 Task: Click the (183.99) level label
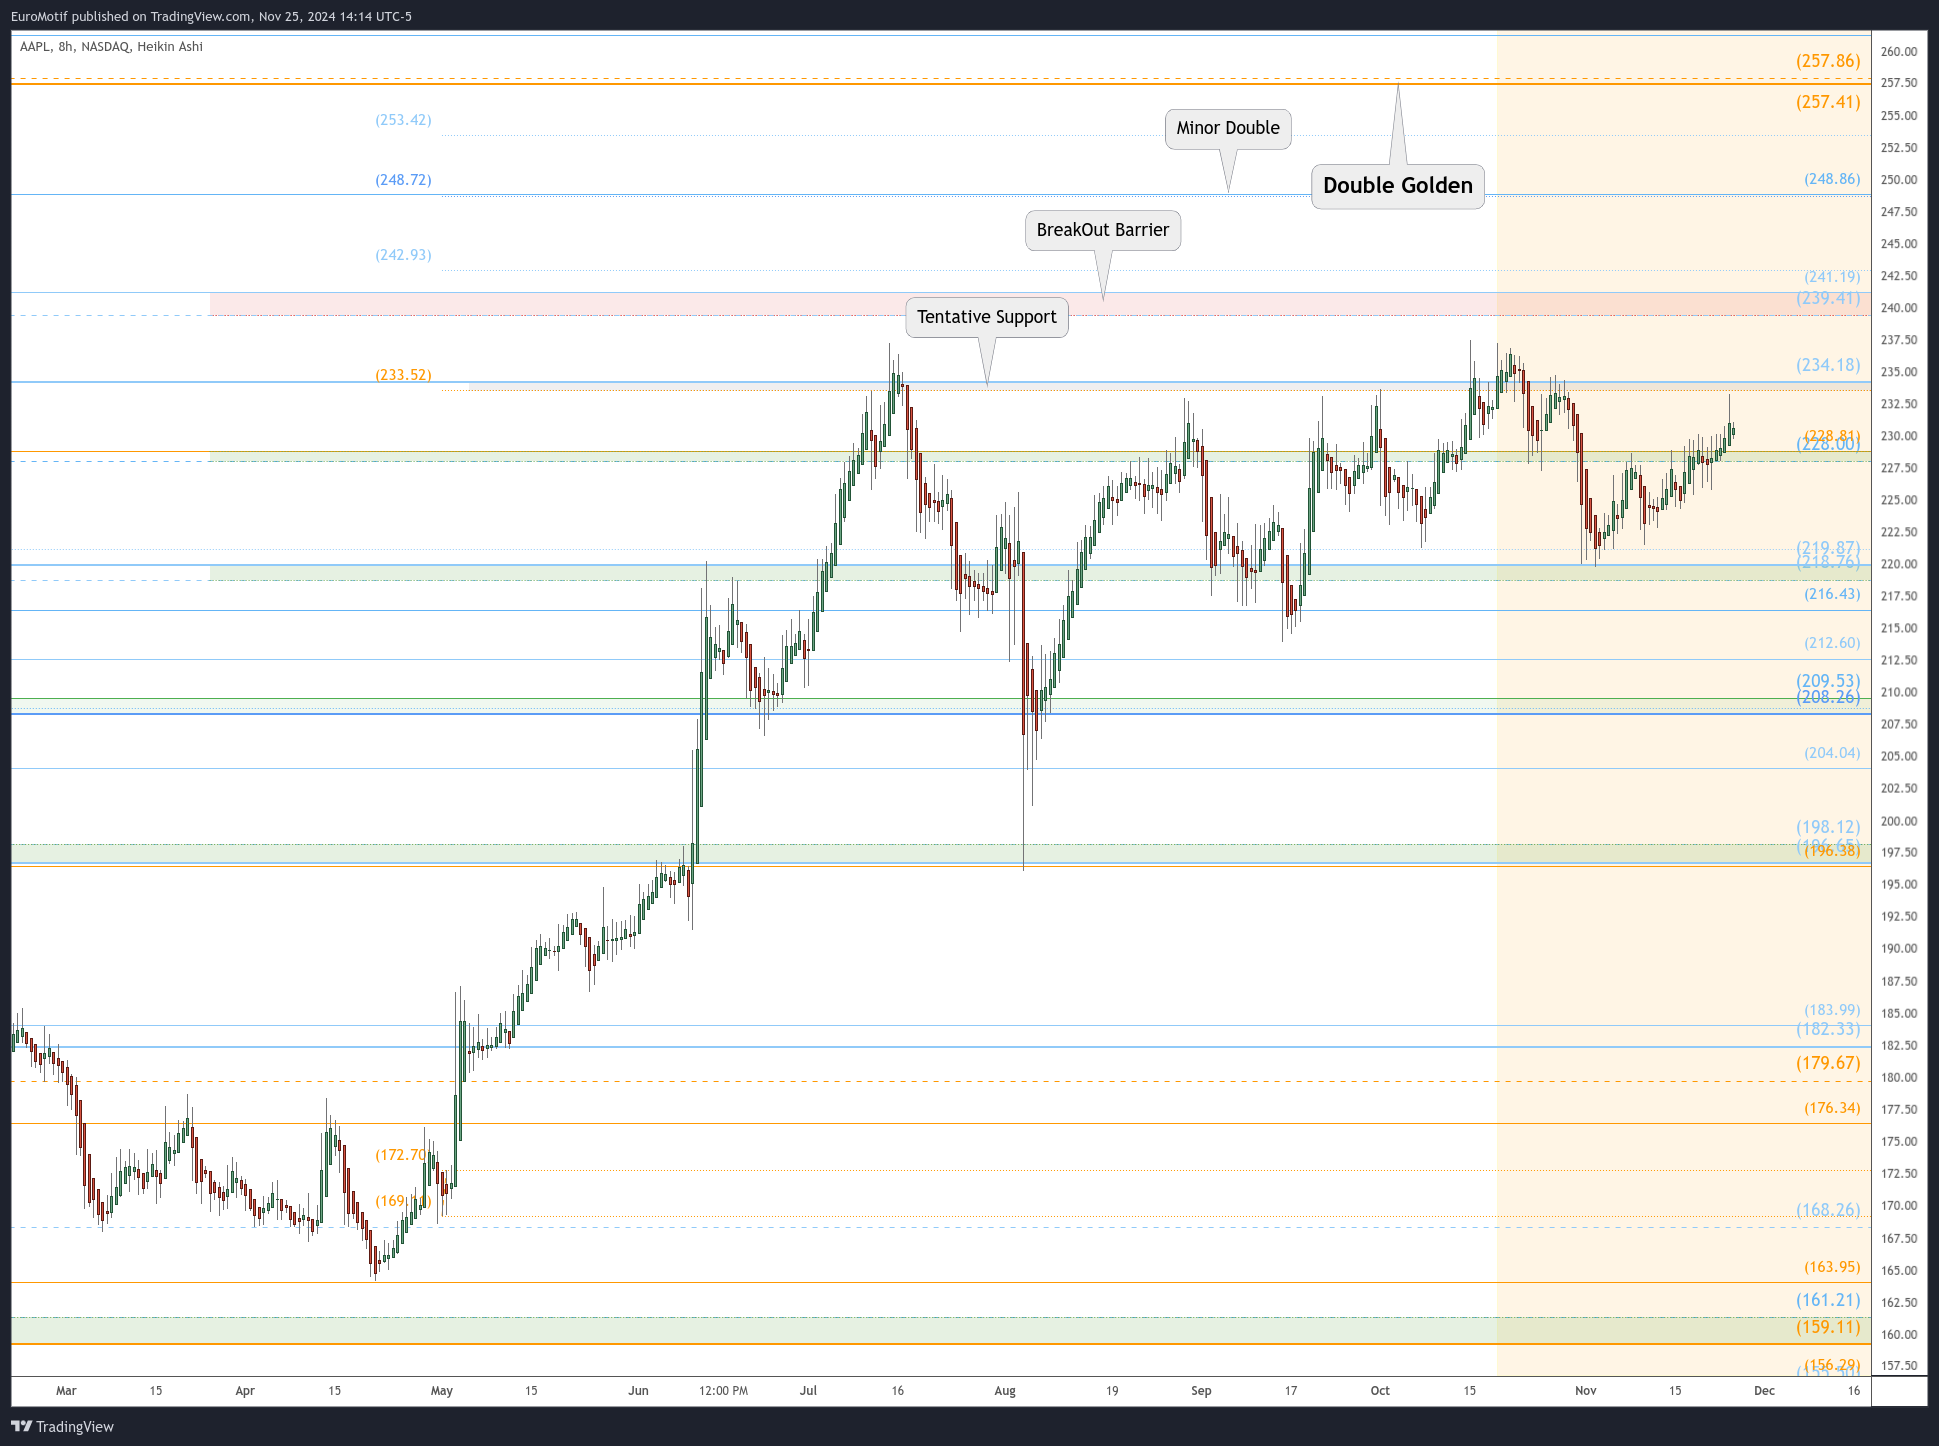(1832, 1010)
